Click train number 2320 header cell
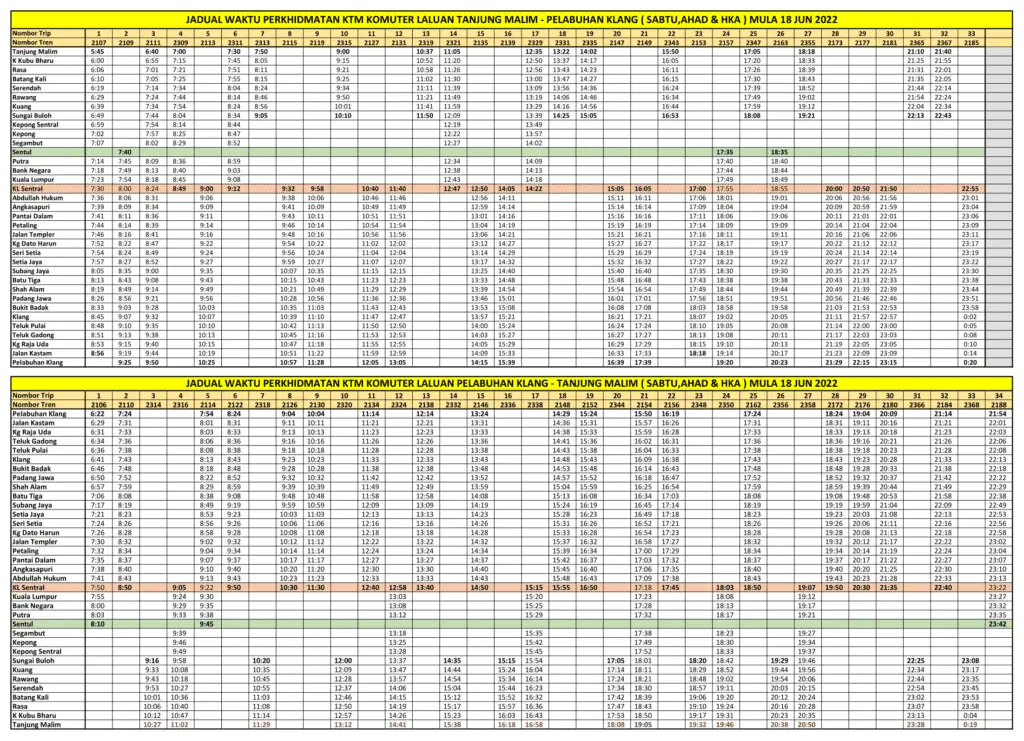The width and height of the screenshot is (1024, 741). pos(344,405)
